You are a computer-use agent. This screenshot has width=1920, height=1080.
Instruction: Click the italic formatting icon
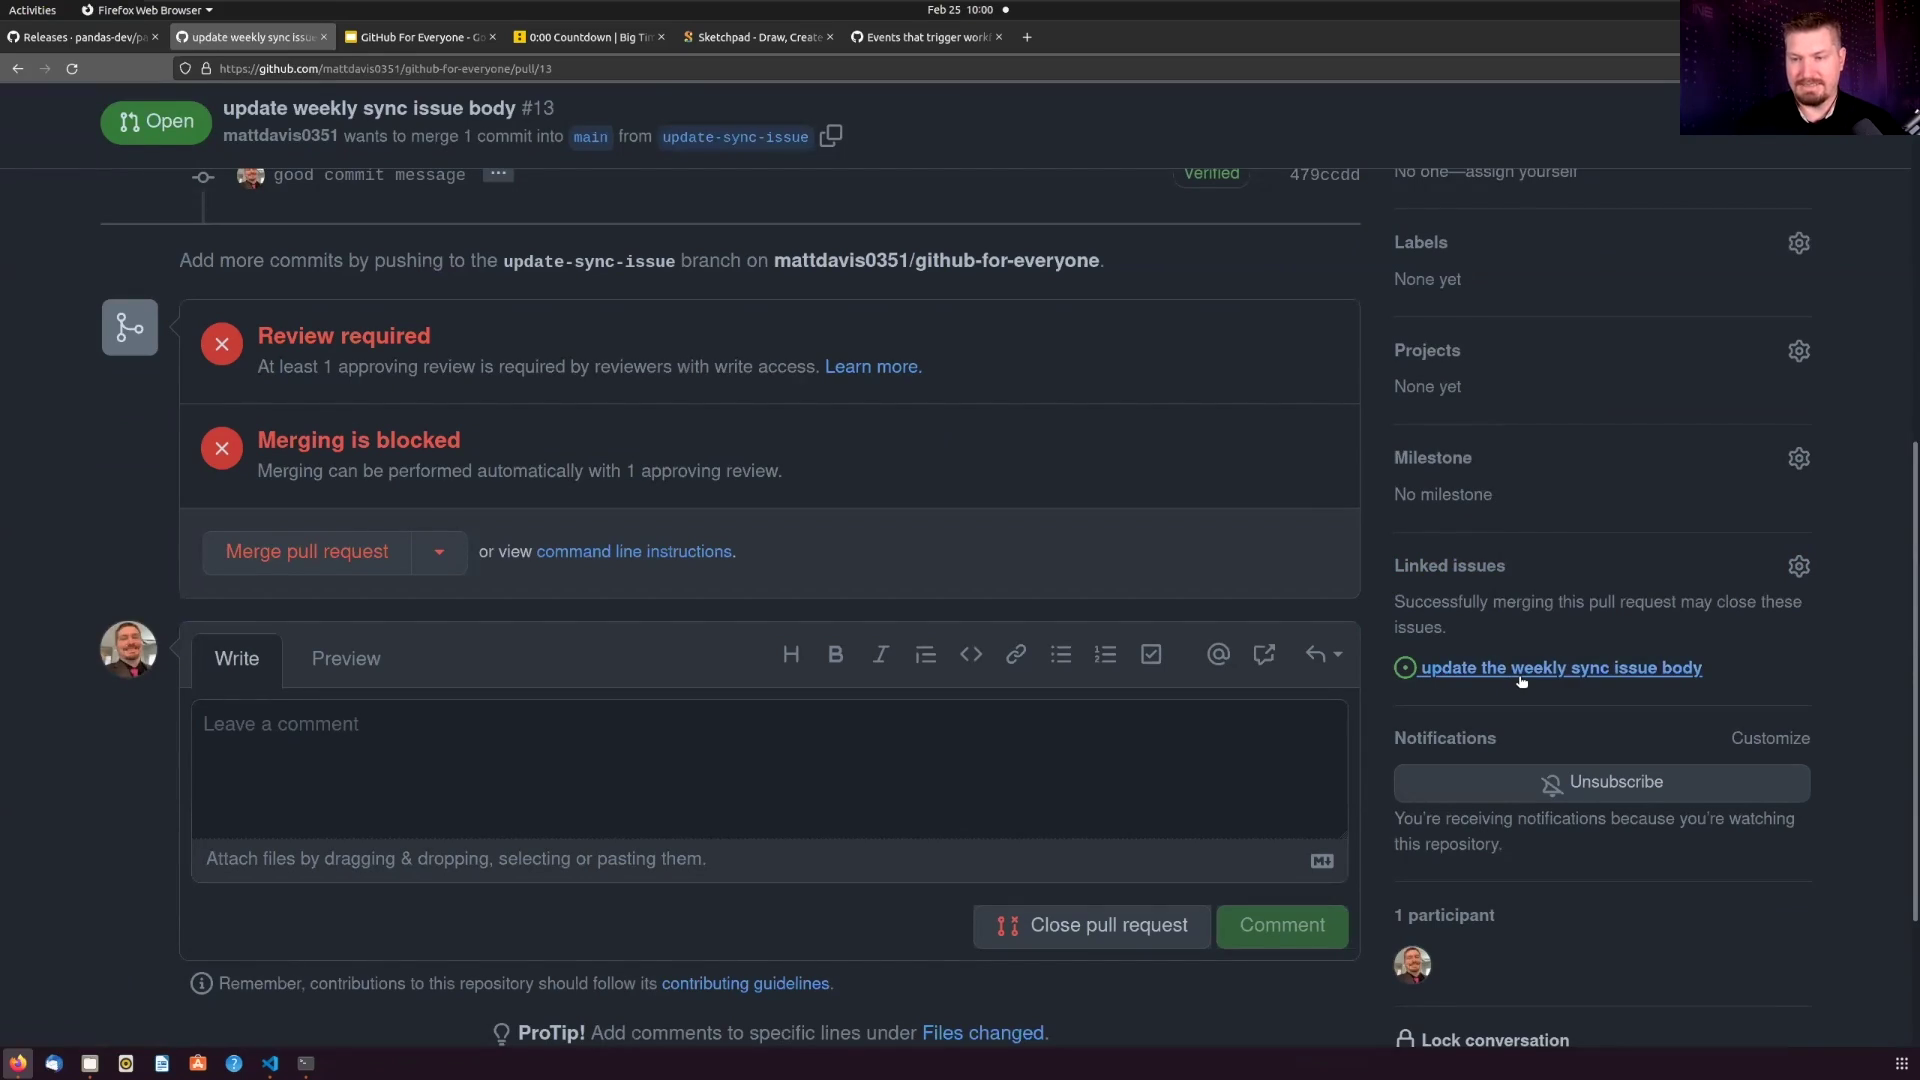[x=880, y=655]
